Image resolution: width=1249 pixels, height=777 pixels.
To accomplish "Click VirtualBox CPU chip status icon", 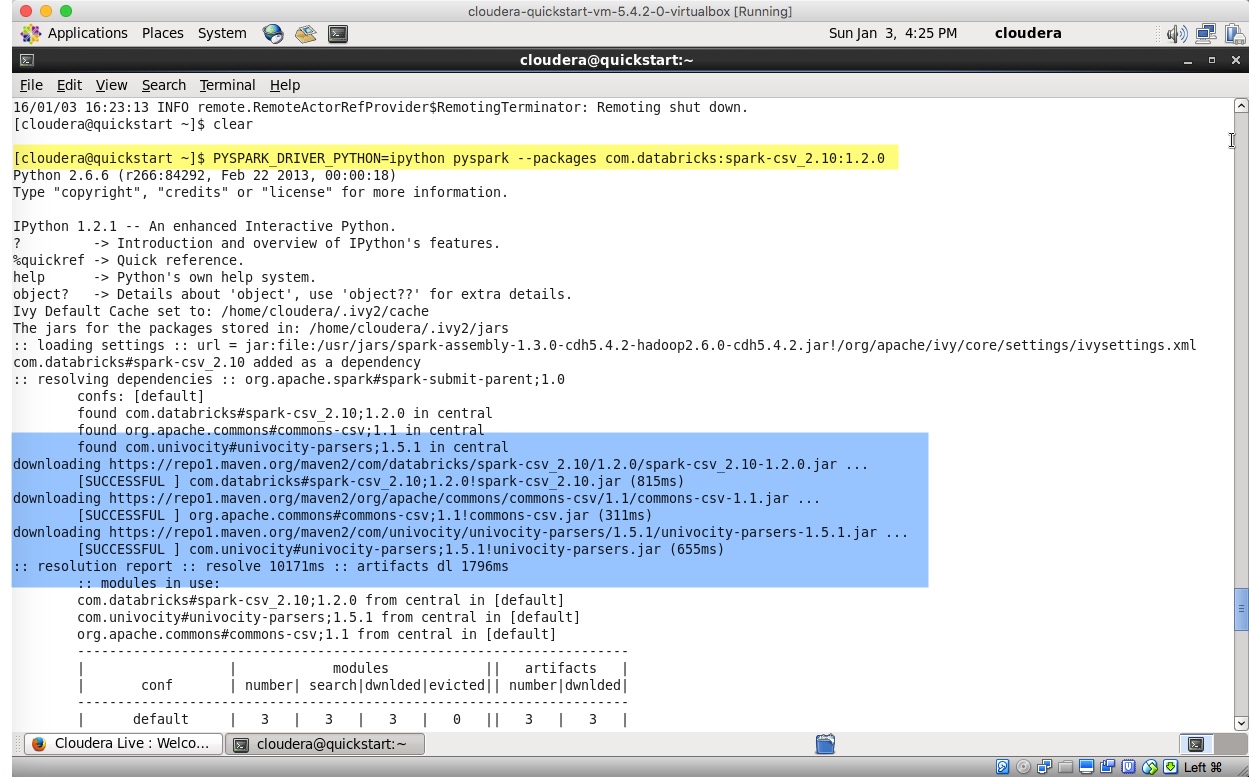I will point(1128,768).
